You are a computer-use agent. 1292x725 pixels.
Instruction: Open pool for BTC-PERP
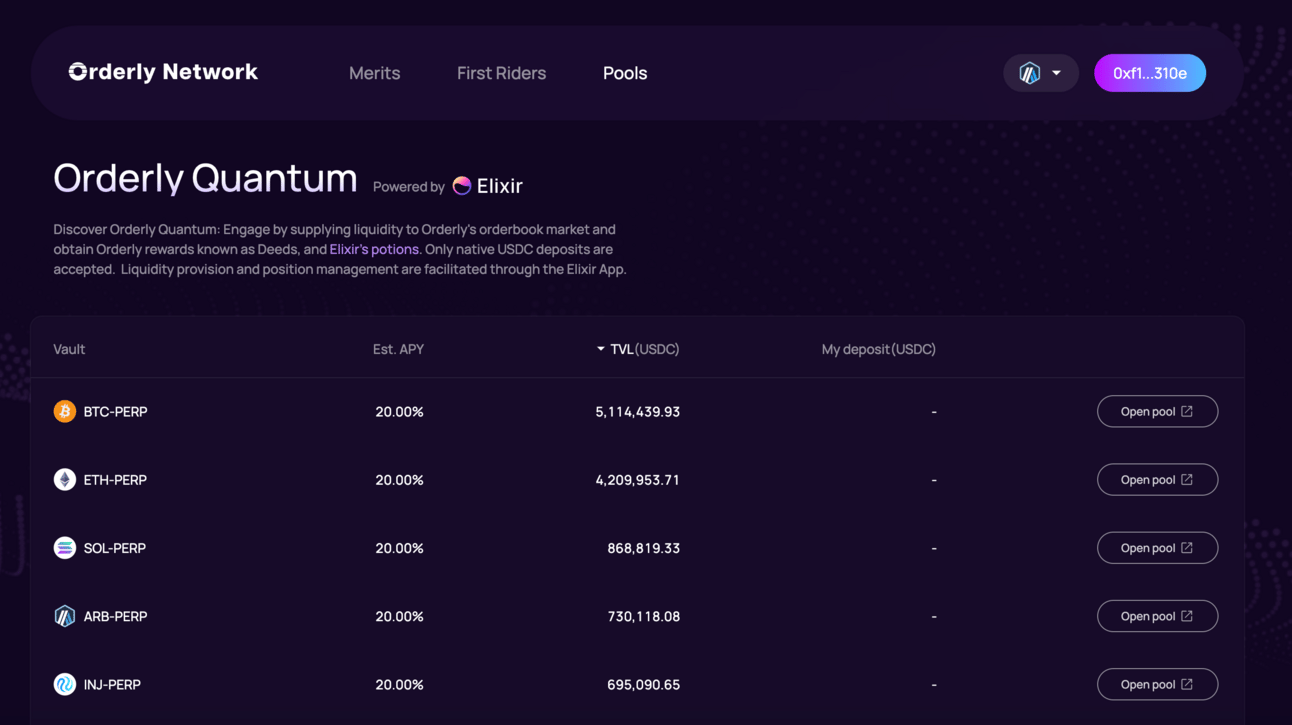[x=1157, y=412]
